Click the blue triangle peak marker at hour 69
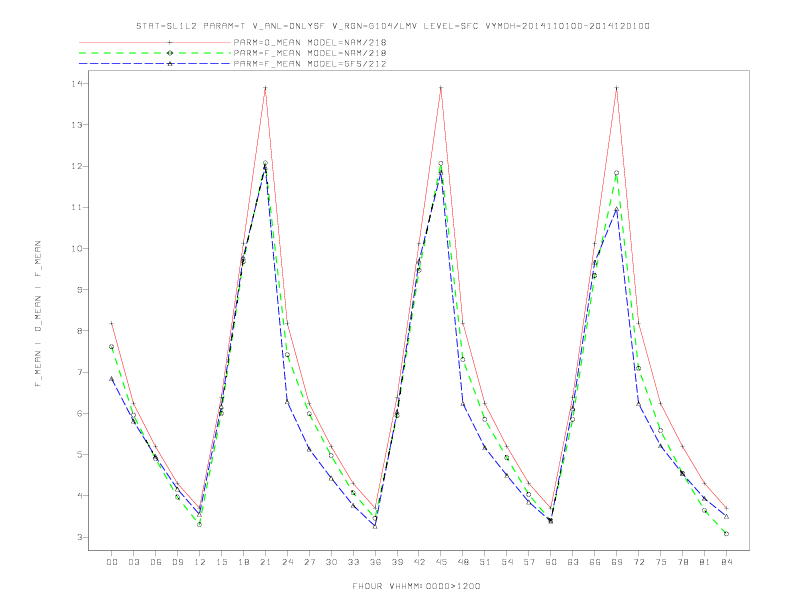Viewport: 792px width, 612px height. tap(617, 209)
